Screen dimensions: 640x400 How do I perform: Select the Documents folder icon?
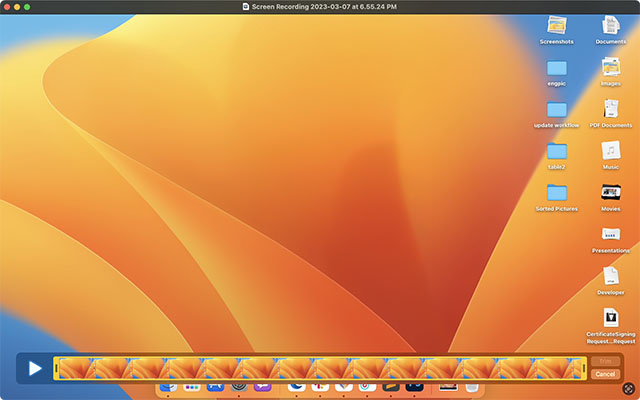click(610, 25)
